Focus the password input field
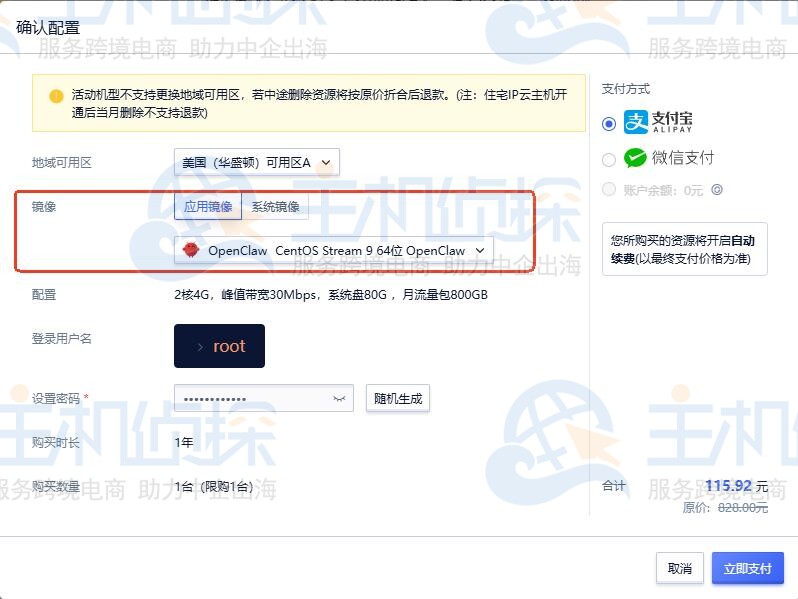The image size is (798, 599). tap(264, 398)
